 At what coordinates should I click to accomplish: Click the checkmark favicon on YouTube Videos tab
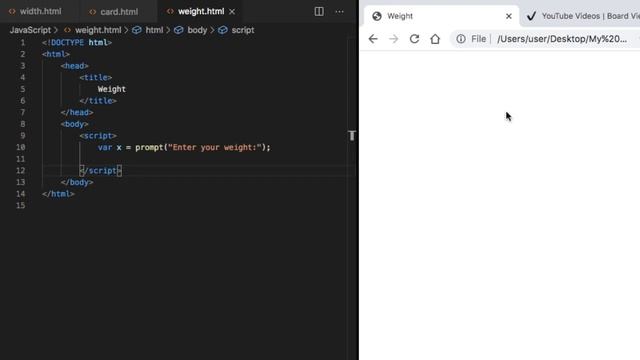(x=531, y=16)
